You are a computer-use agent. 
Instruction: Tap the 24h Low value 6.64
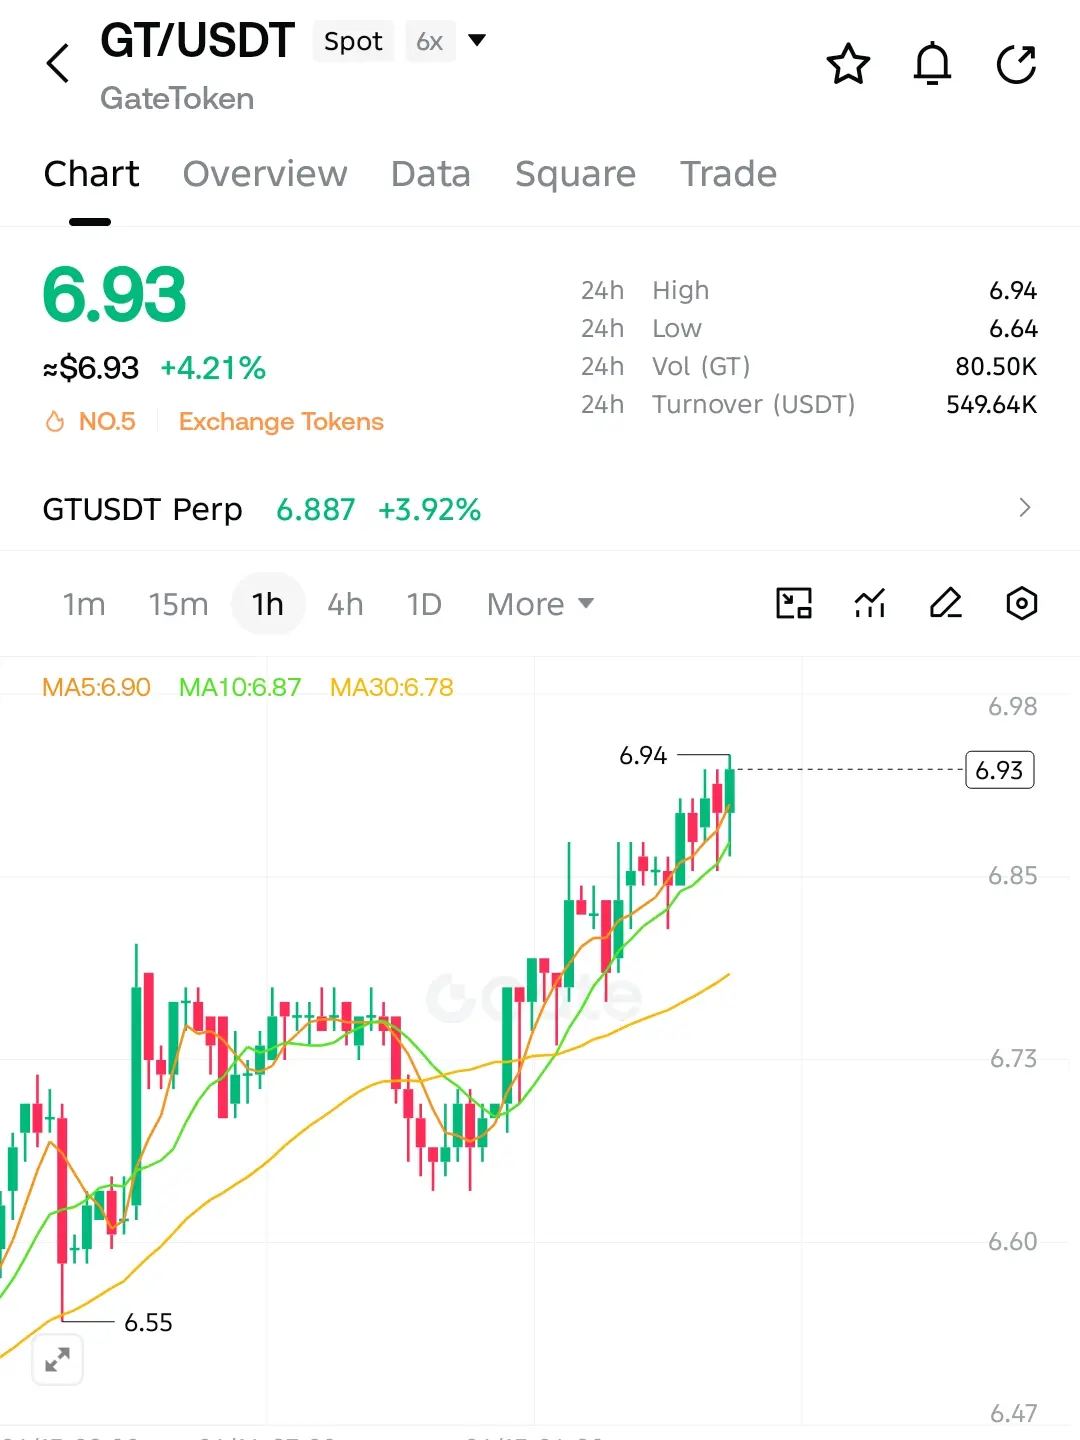pos(1013,329)
